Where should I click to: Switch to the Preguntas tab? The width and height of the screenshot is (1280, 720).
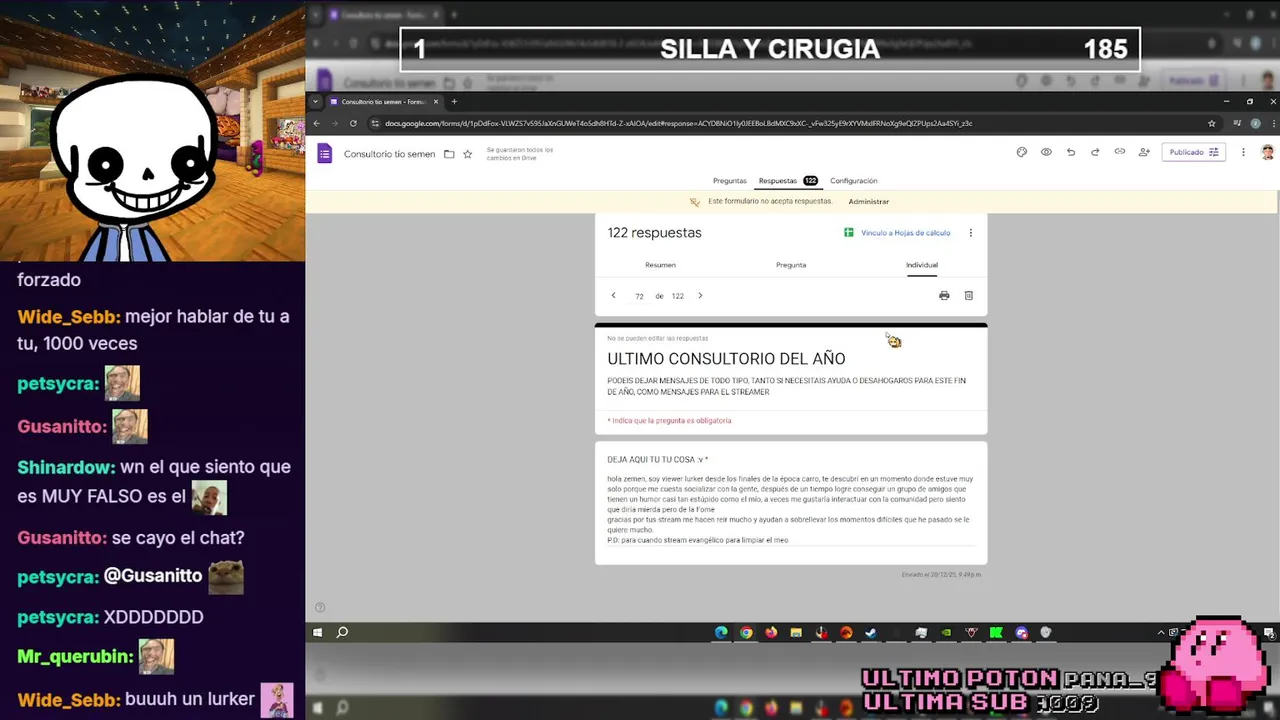[729, 181]
